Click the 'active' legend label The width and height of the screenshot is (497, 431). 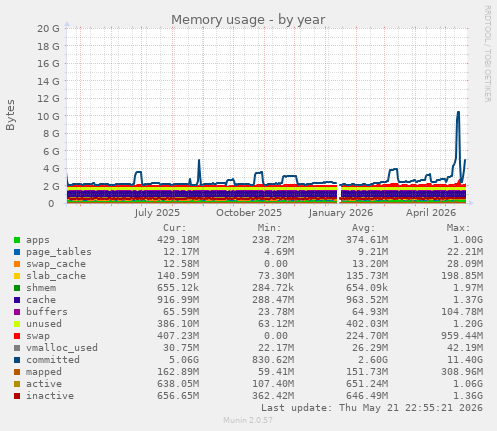[44, 384]
